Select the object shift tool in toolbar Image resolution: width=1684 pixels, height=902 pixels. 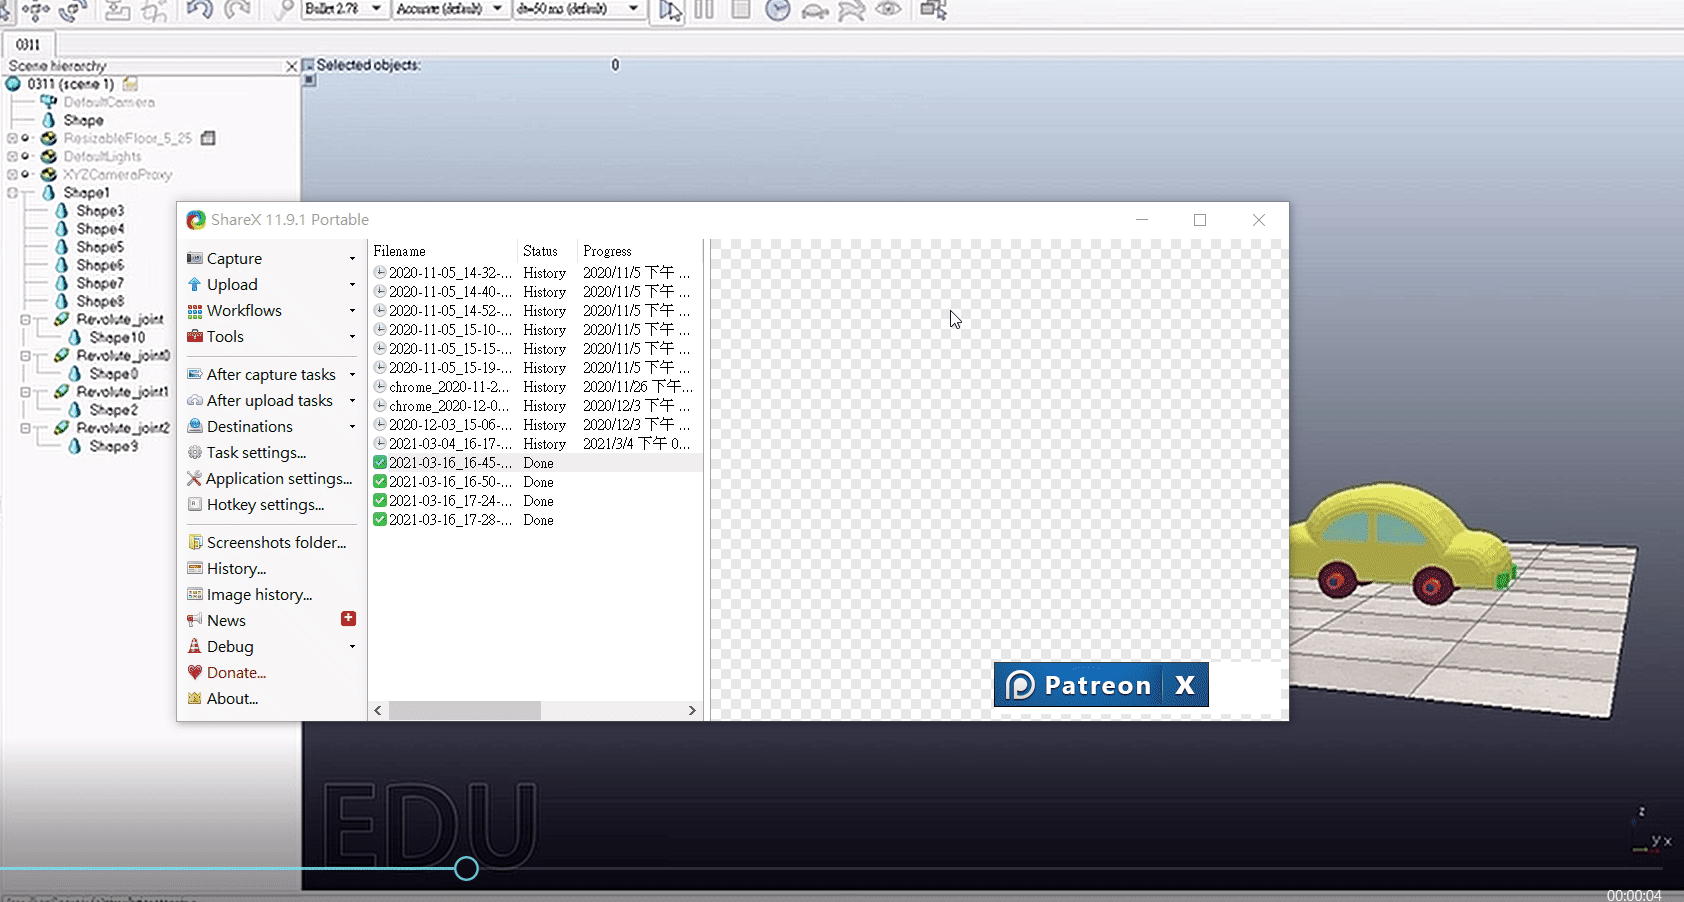click(x=36, y=11)
